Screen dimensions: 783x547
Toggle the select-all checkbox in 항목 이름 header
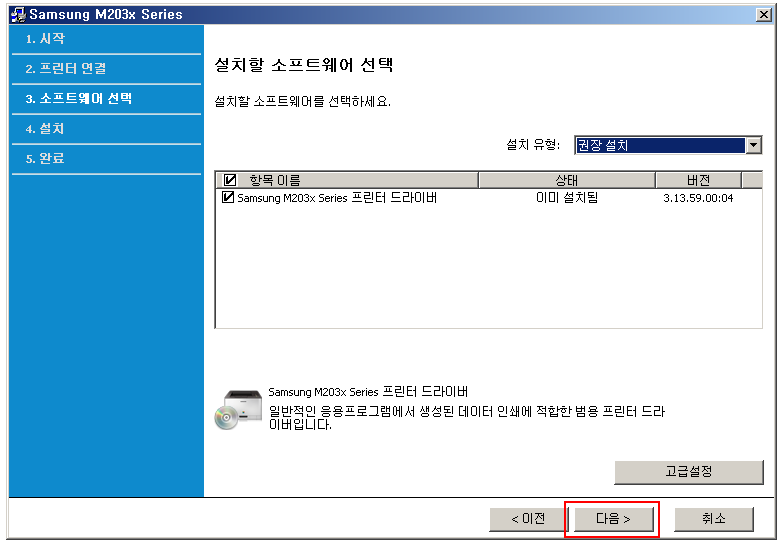click(230, 180)
